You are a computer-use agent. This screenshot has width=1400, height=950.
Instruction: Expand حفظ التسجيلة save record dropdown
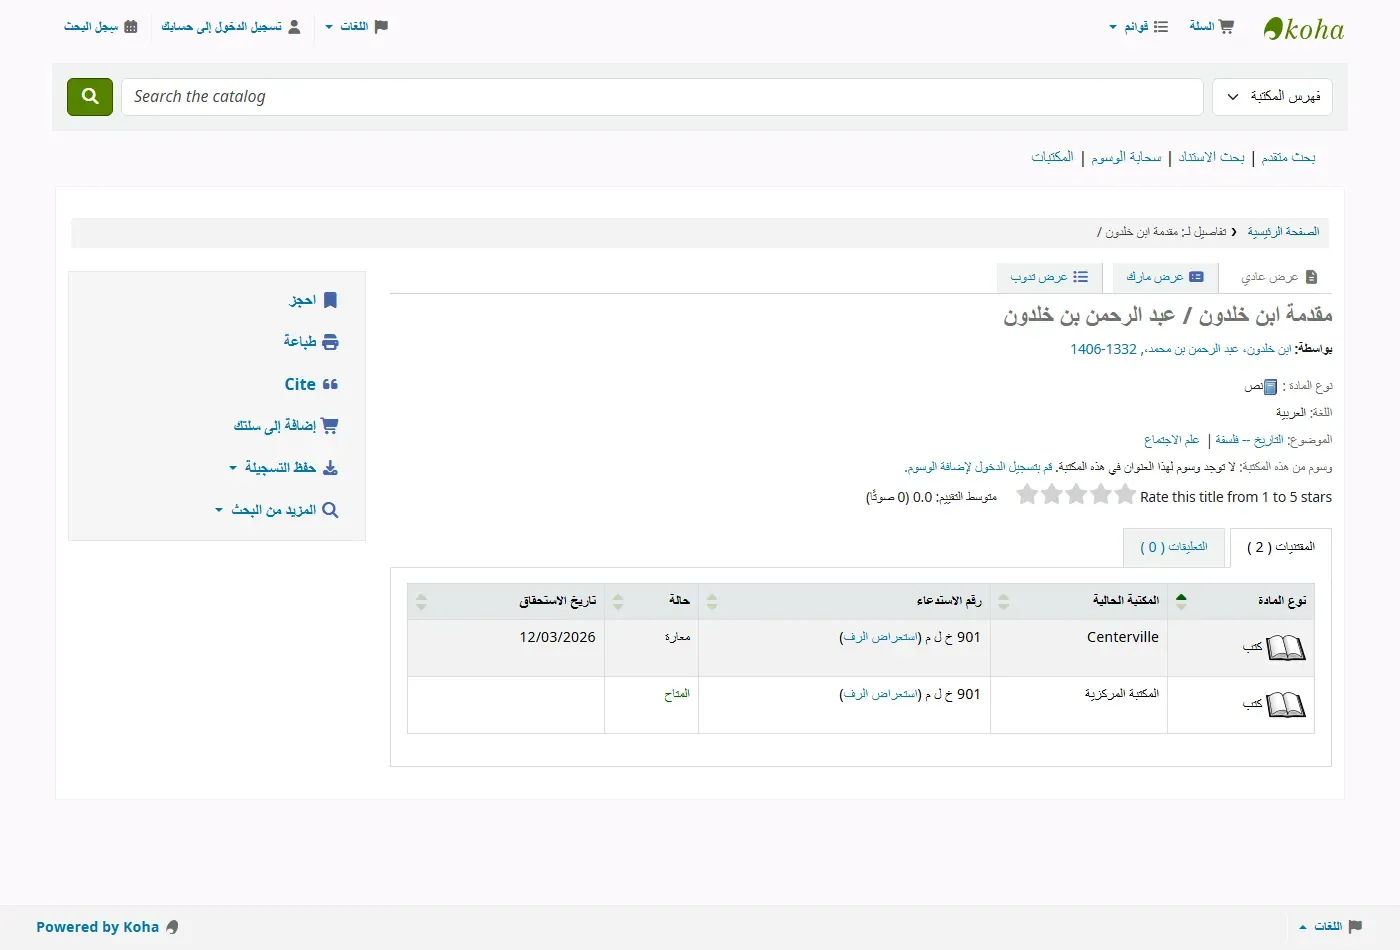283,468
